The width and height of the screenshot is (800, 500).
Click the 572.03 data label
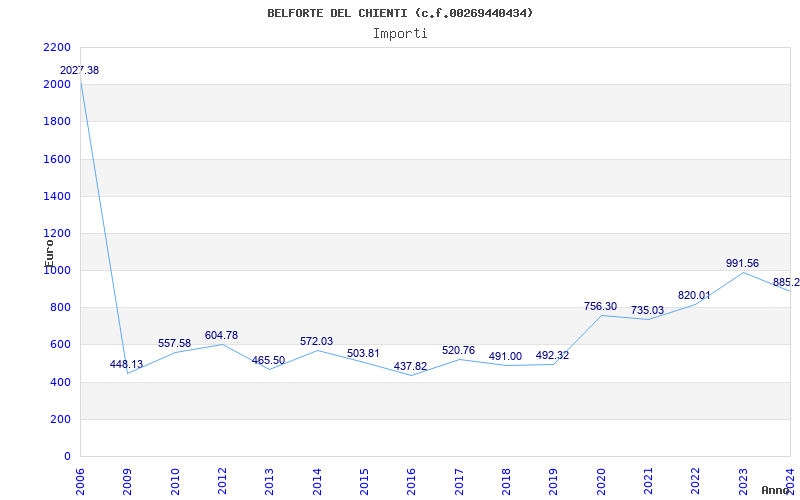tap(316, 341)
